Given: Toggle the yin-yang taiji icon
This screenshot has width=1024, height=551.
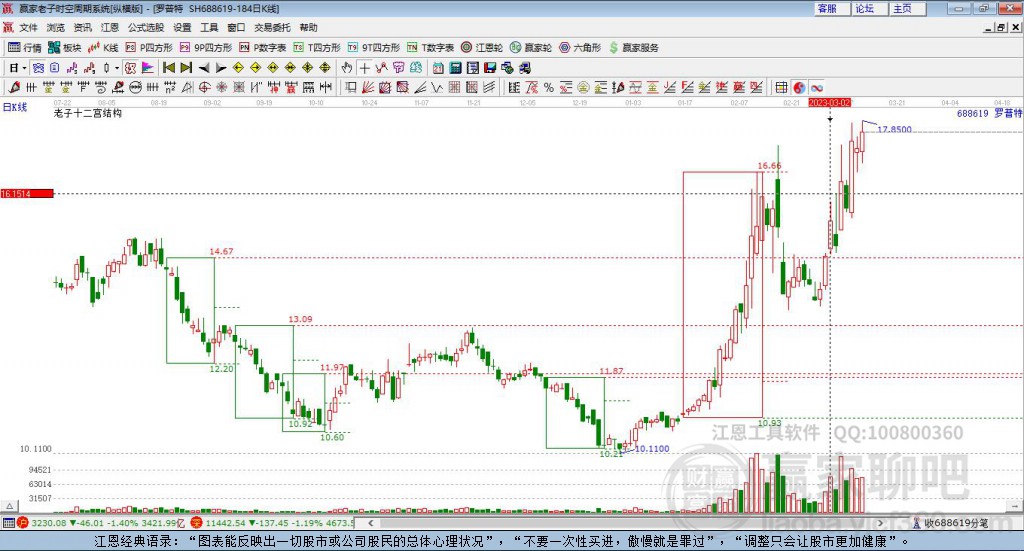Looking at the screenshot, I should [x=799, y=87].
